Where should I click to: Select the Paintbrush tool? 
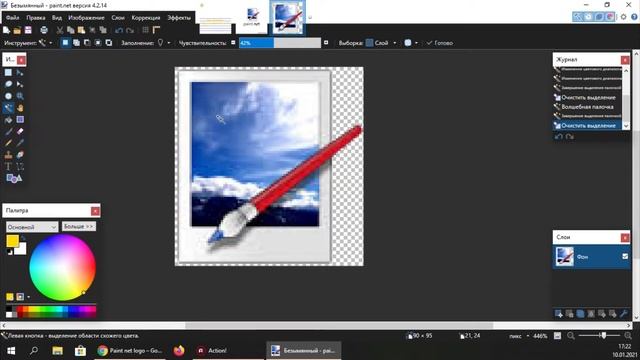(8, 131)
